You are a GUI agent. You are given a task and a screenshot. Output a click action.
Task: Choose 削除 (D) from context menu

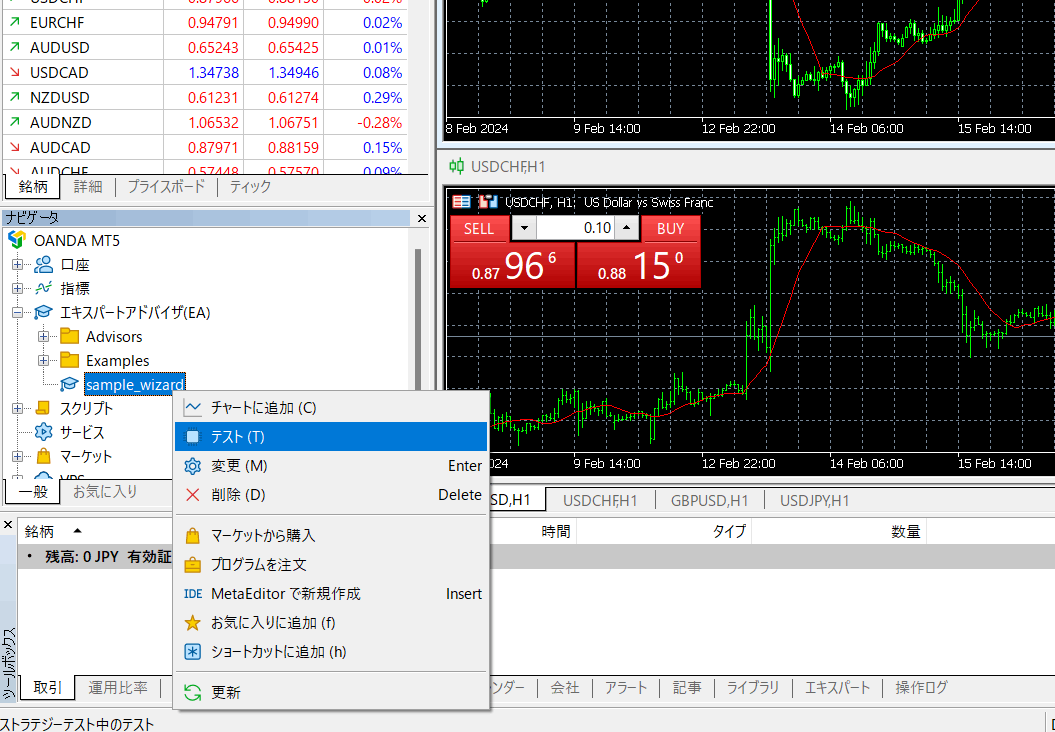[x=330, y=495]
